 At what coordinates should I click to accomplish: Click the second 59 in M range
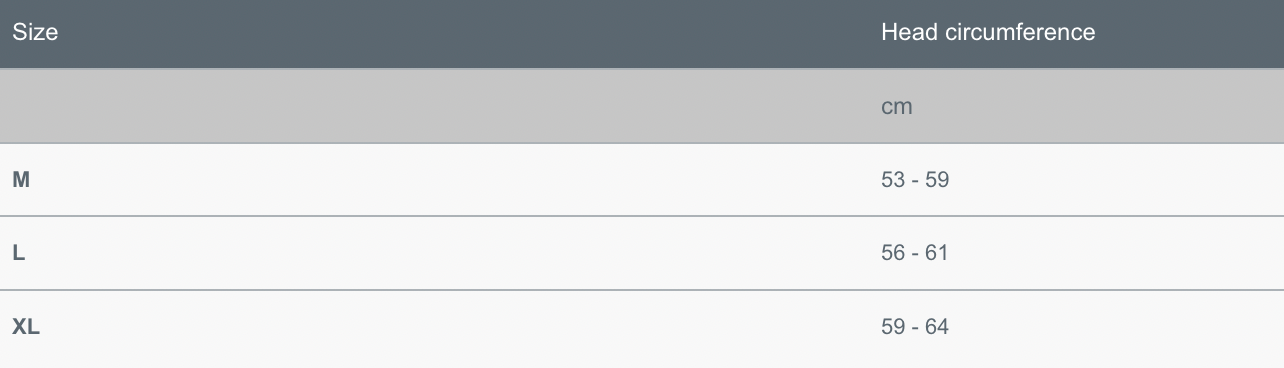pyautogui.click(x=937, y=180)
